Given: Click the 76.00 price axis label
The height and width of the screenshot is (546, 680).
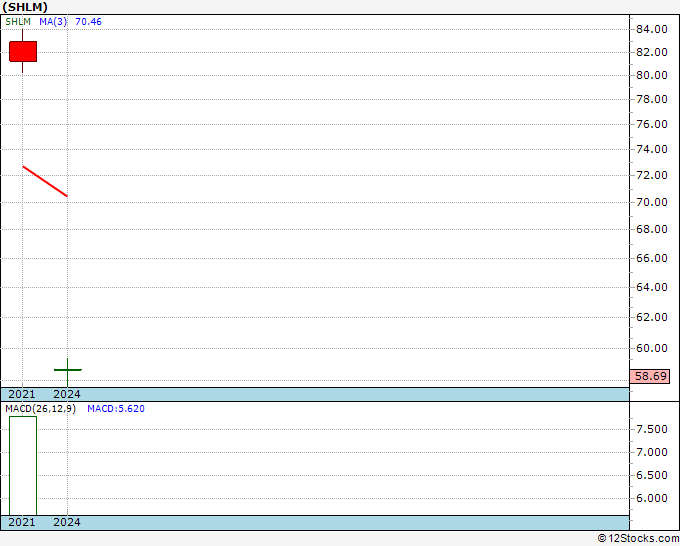Looking at the screenshot, I should 651,124.
